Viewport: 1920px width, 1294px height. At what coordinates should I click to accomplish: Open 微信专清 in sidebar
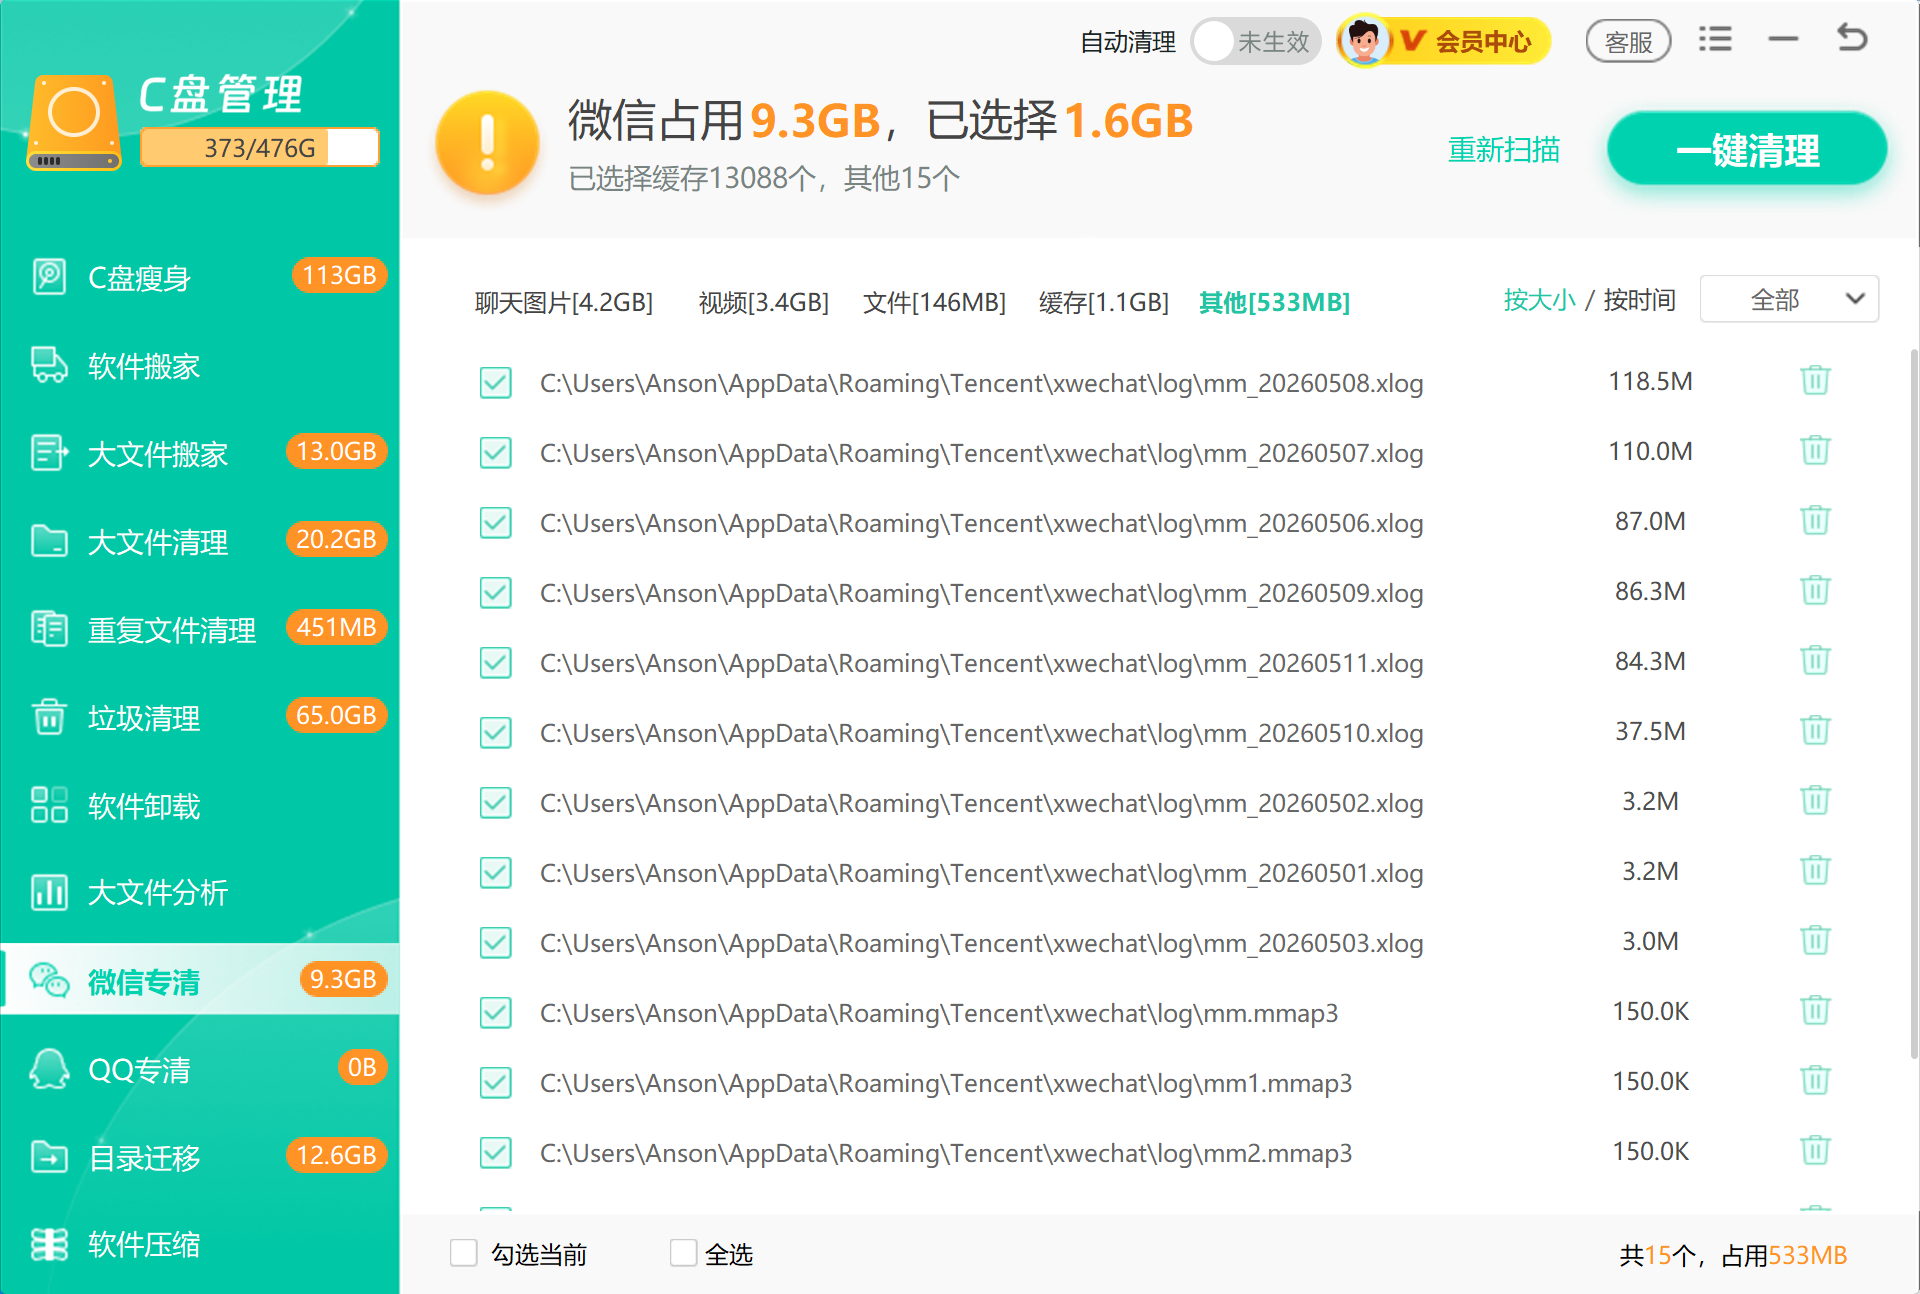point(200,979)
